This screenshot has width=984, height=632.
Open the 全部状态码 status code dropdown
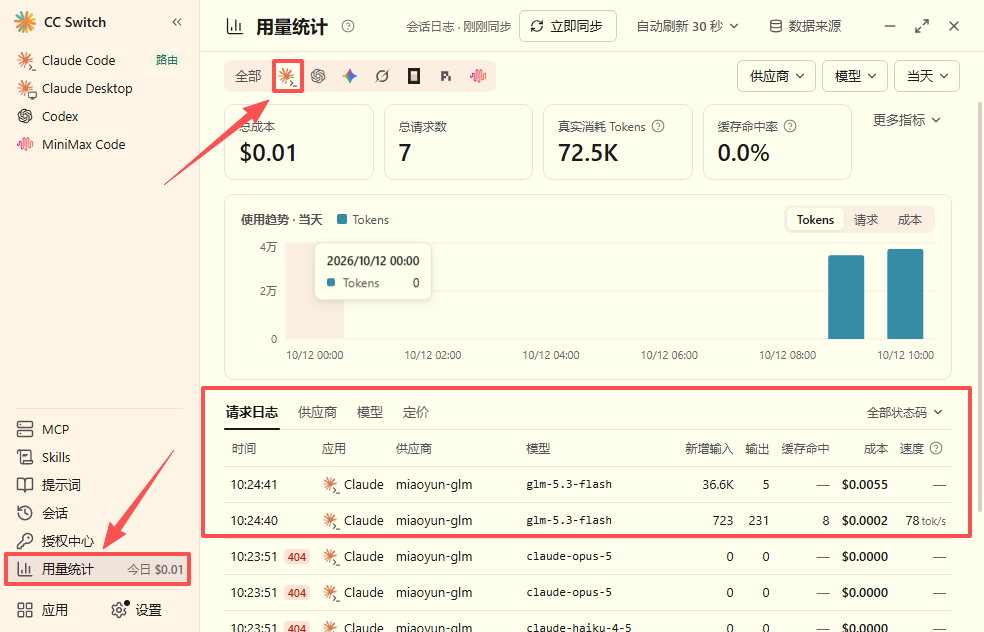coord(904,412)
